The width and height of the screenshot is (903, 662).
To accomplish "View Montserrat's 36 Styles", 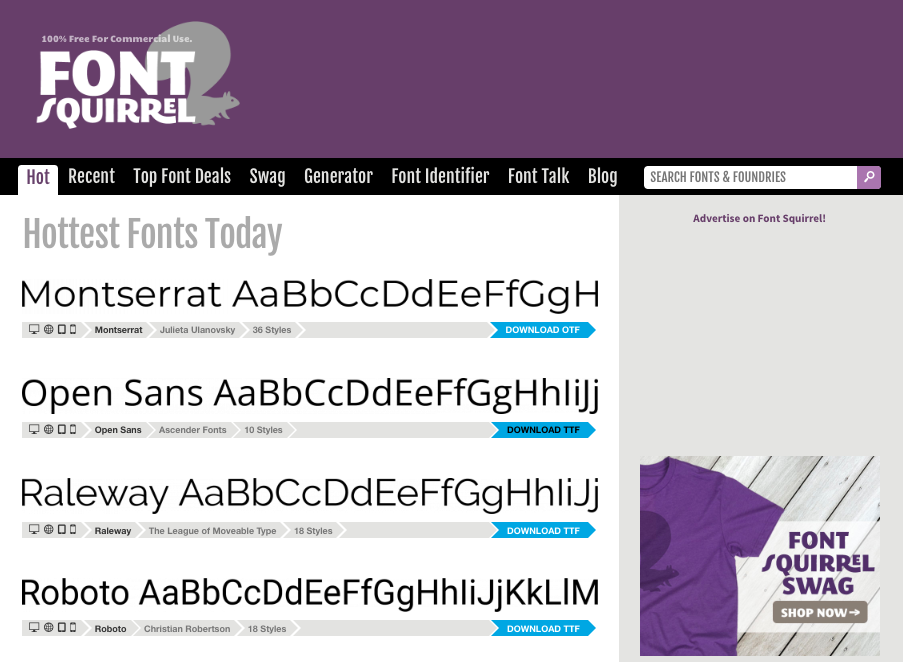I will click(272, 330).
